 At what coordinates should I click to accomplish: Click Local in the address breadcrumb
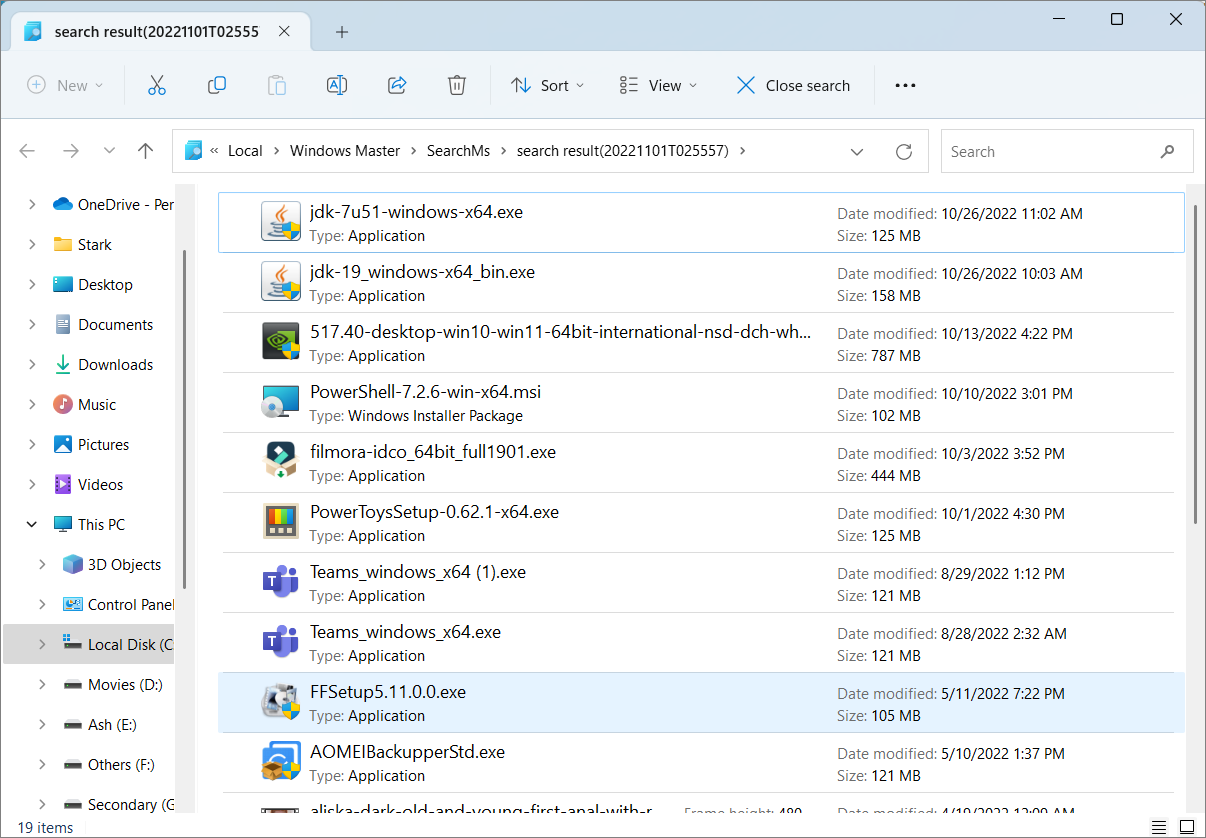tap(245, 151)
